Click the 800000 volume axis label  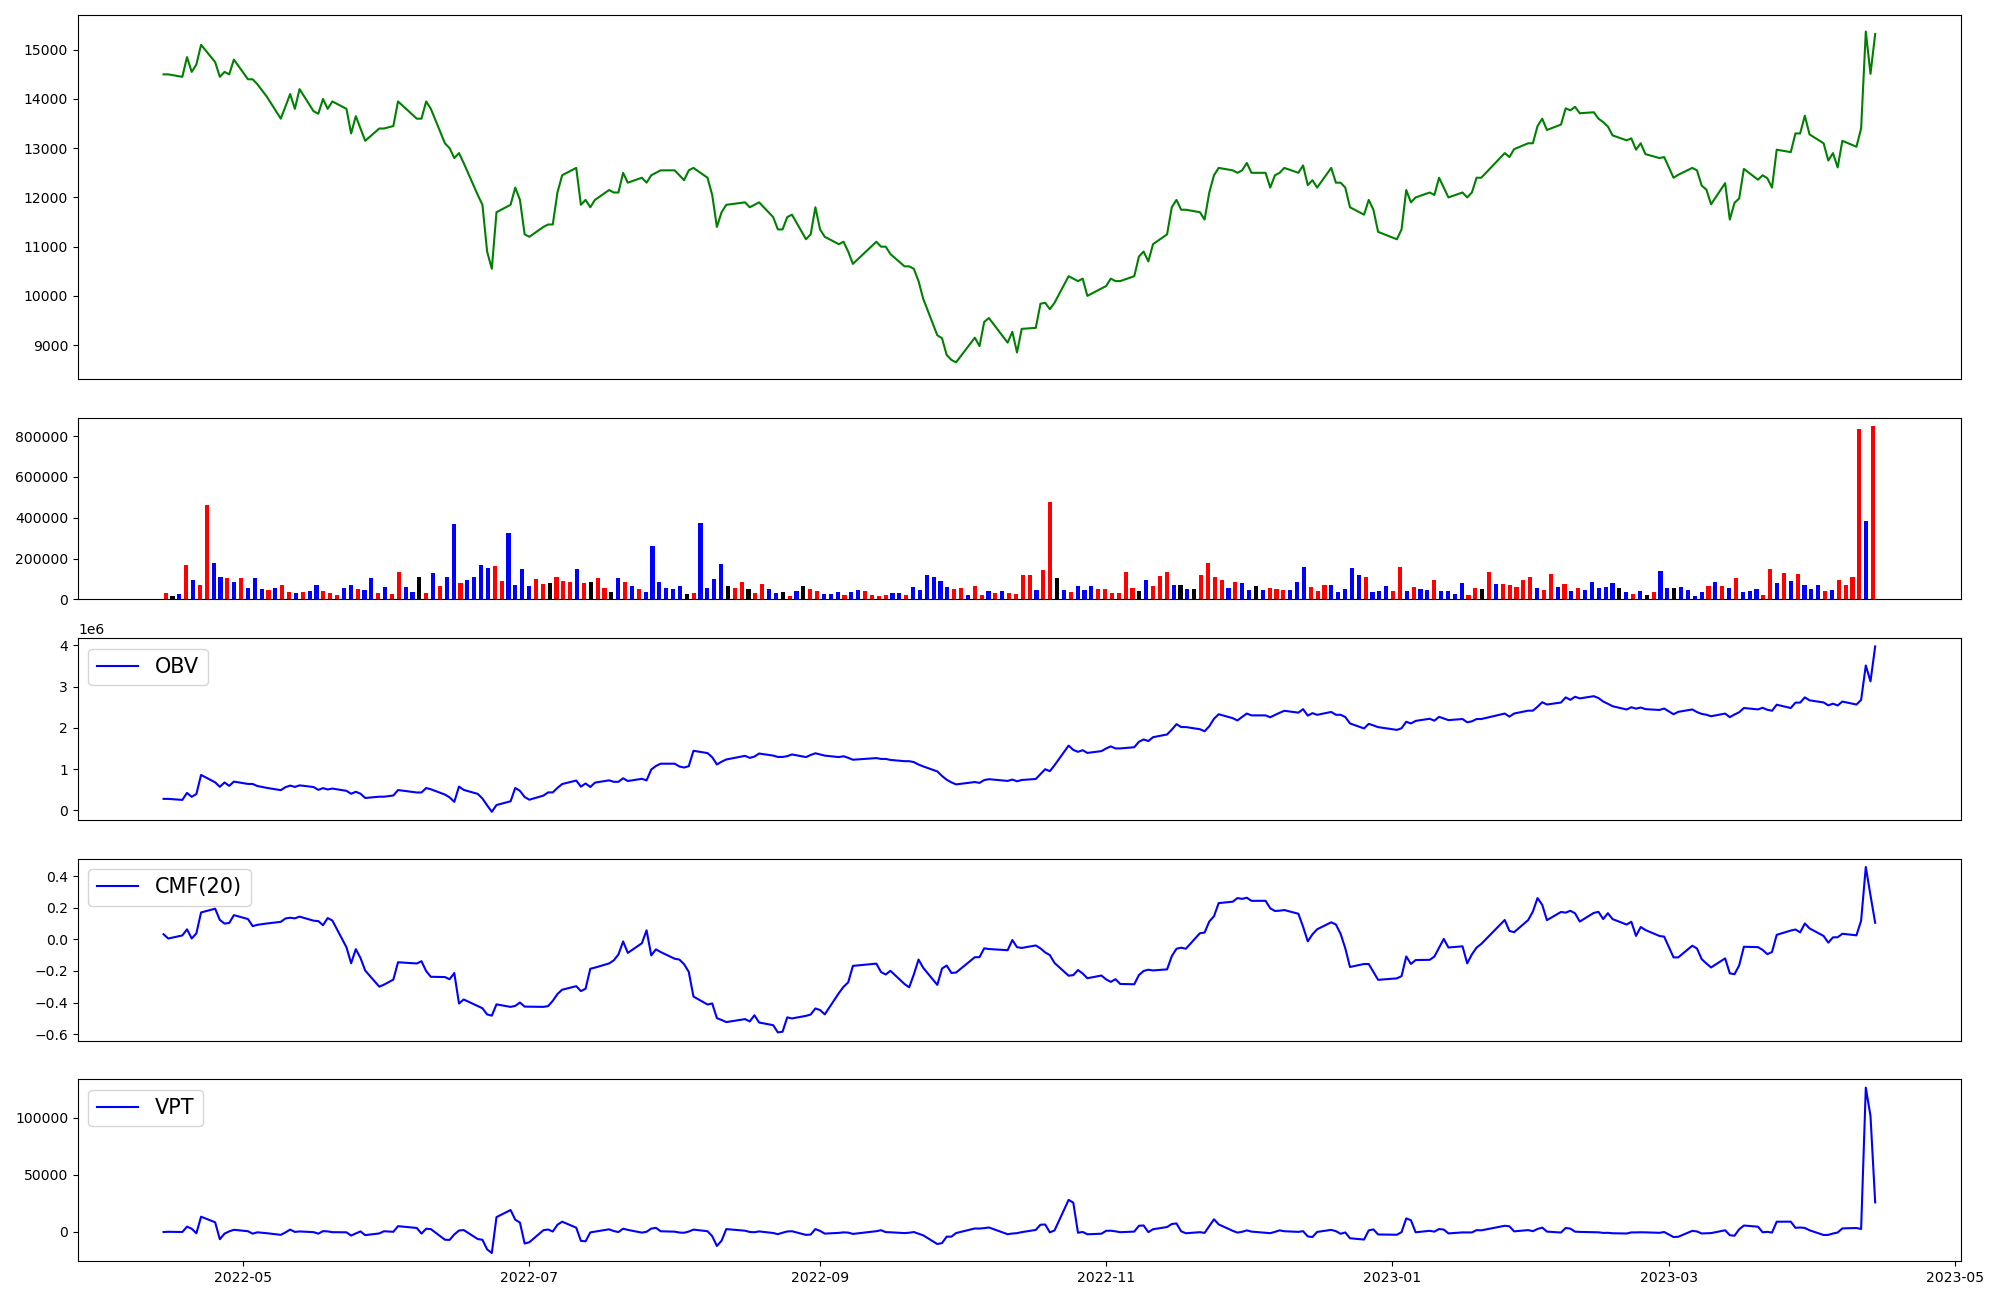tap(41, 437)
